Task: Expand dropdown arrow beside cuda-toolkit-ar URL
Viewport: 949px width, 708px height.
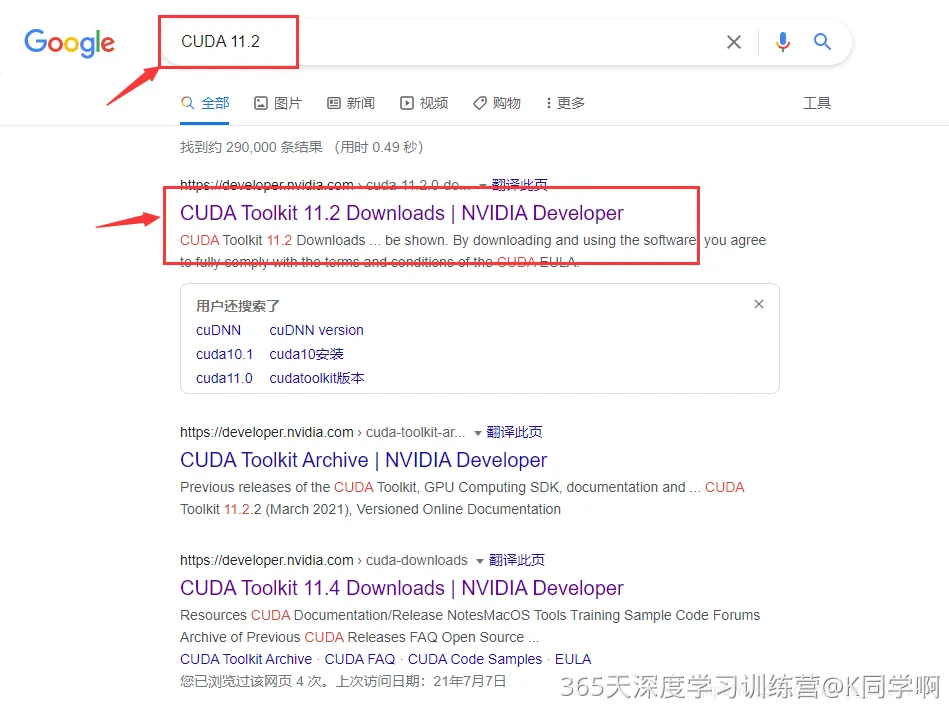Action: (478, 433)
